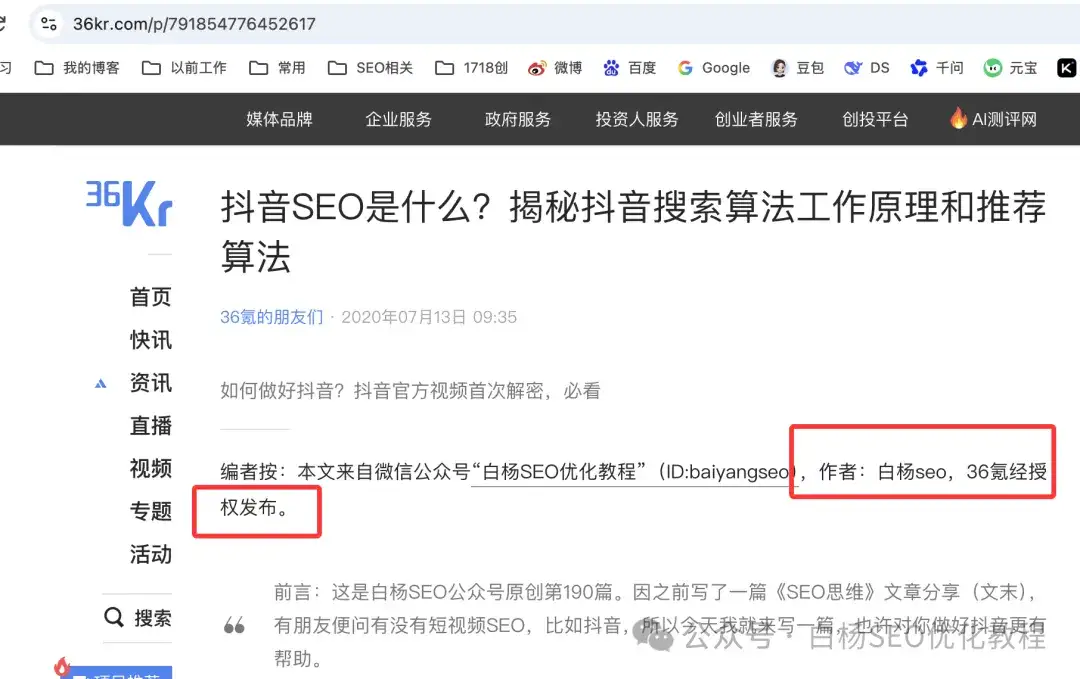1080x679 pixels.
Task: Open the 1718创 bookmark folder
Action: tap(472, 67)
